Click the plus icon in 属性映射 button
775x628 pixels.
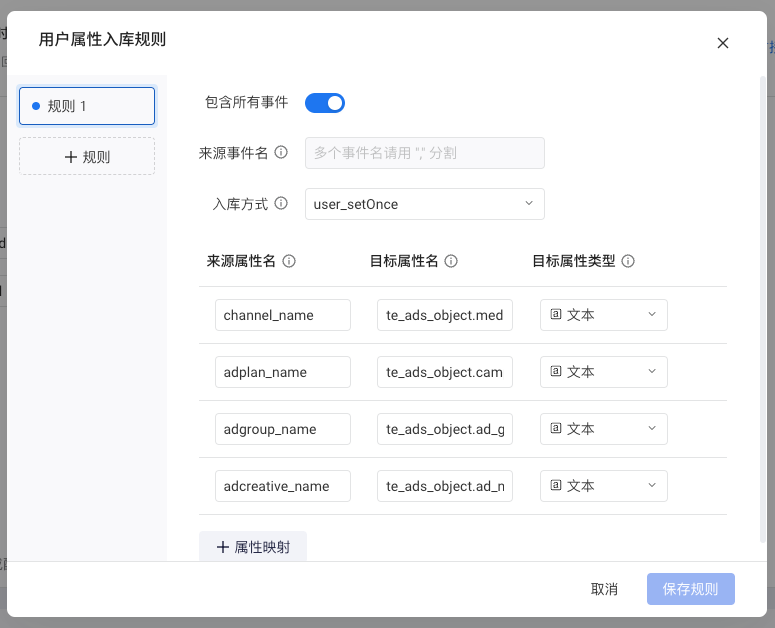222,547
